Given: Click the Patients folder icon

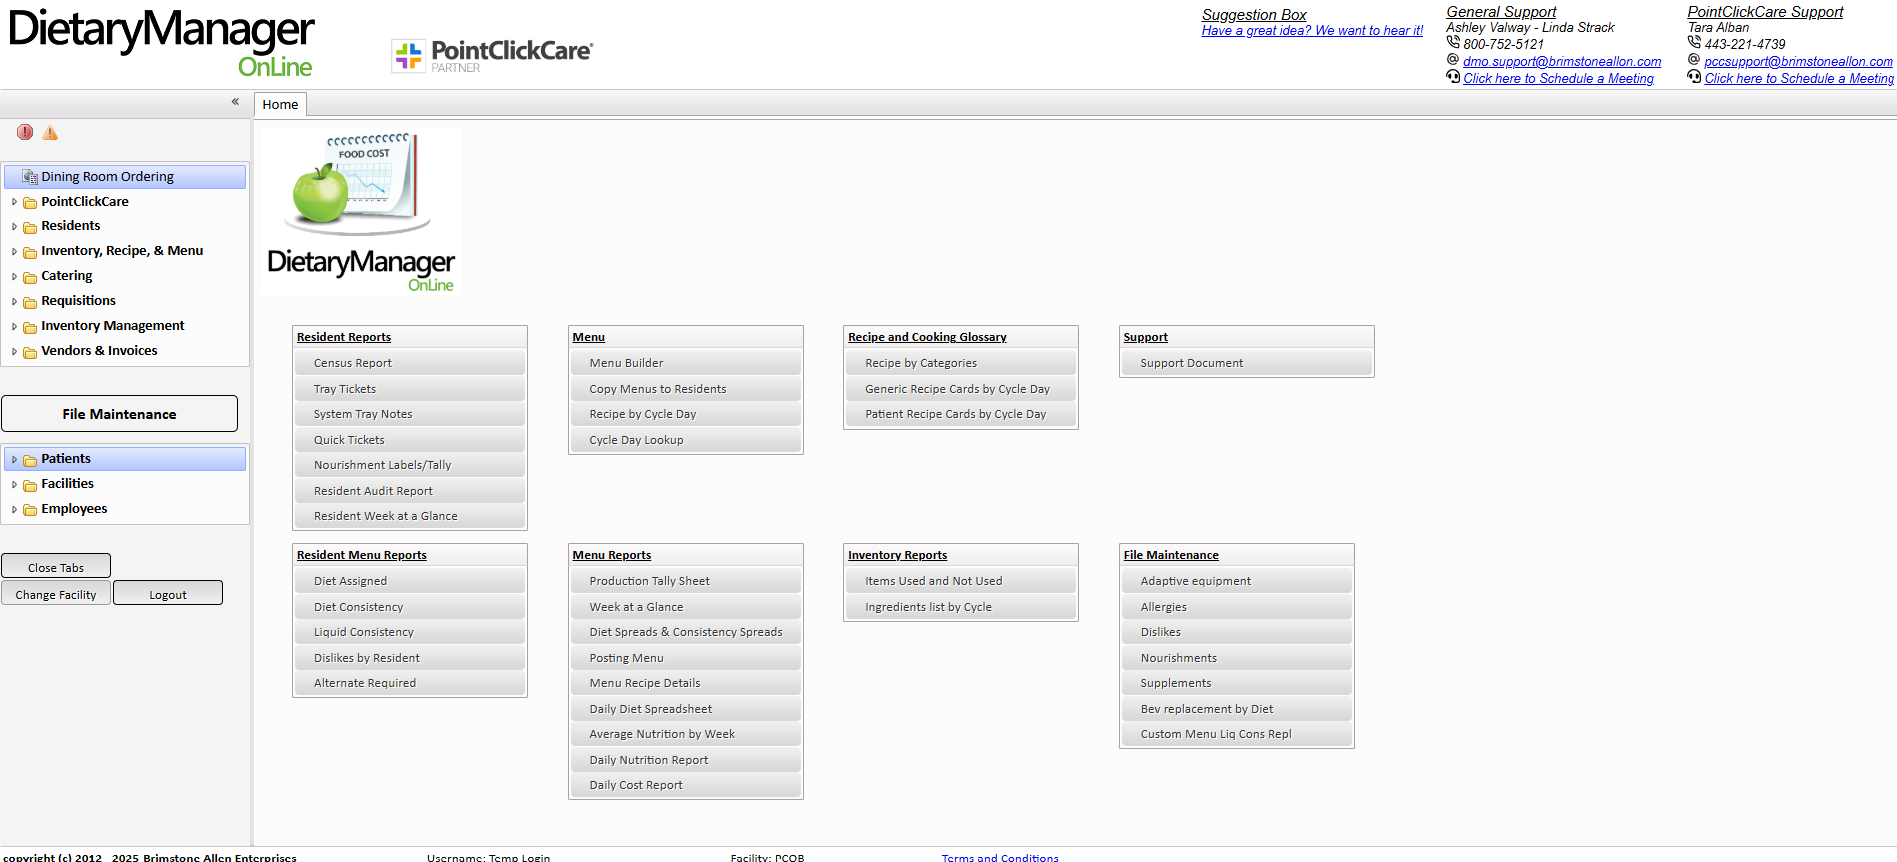Looking at the screenshot, I should 30,460.
